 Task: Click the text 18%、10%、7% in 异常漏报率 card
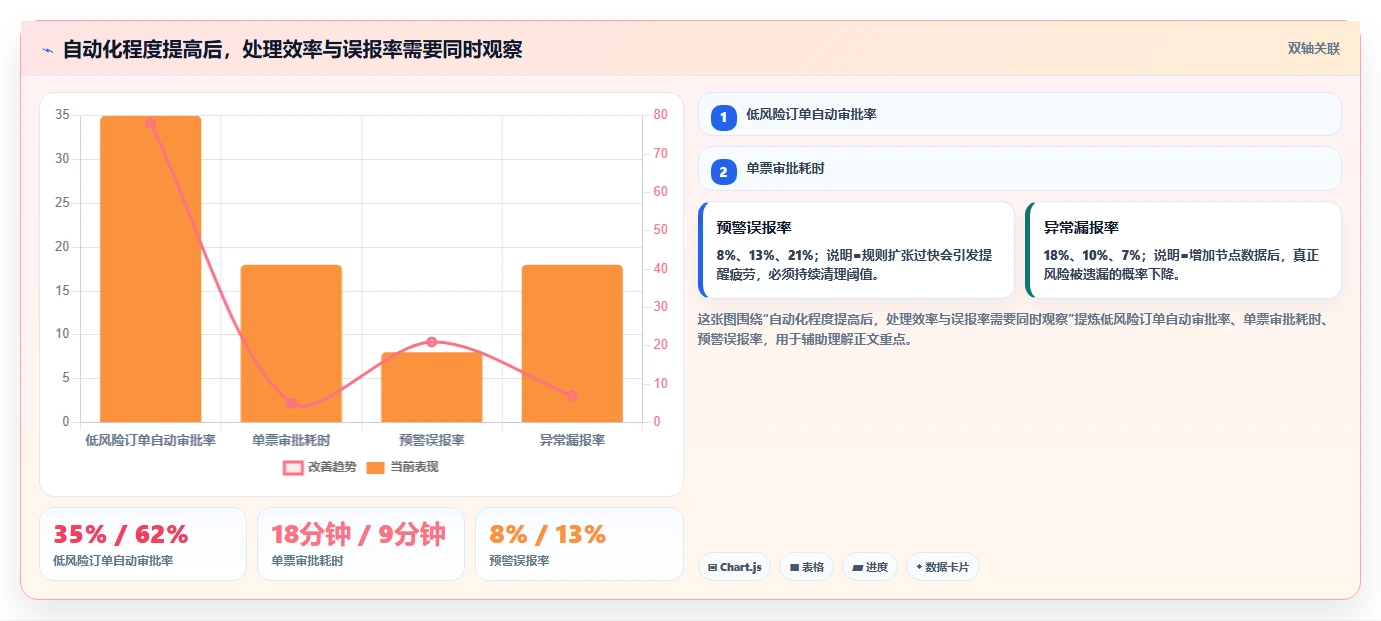click(1092, 255)
